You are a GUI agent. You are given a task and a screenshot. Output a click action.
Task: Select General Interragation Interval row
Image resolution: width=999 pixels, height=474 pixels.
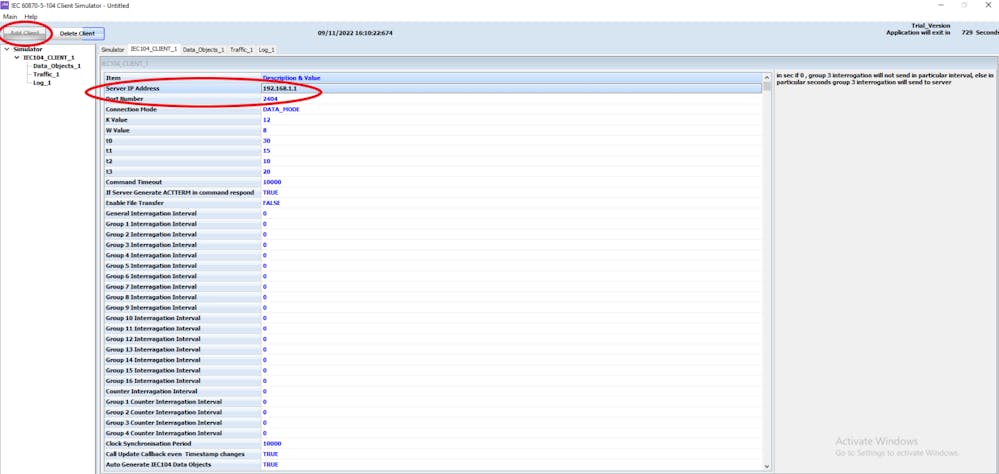point(432,213)
